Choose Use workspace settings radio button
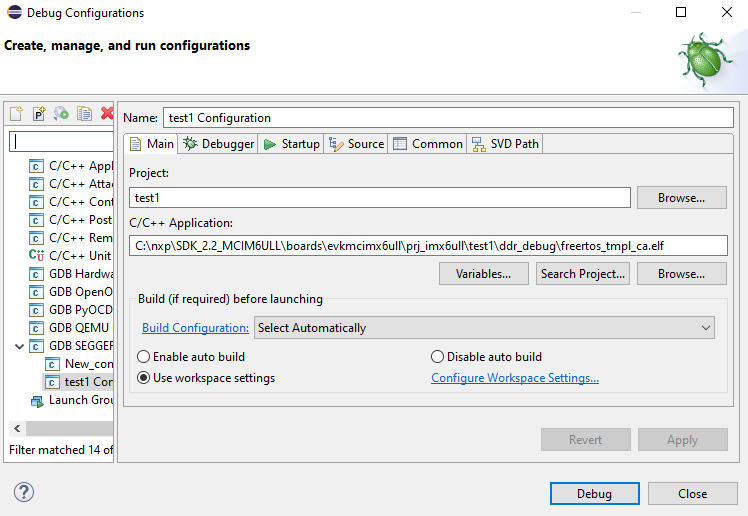 click(144, 378)
